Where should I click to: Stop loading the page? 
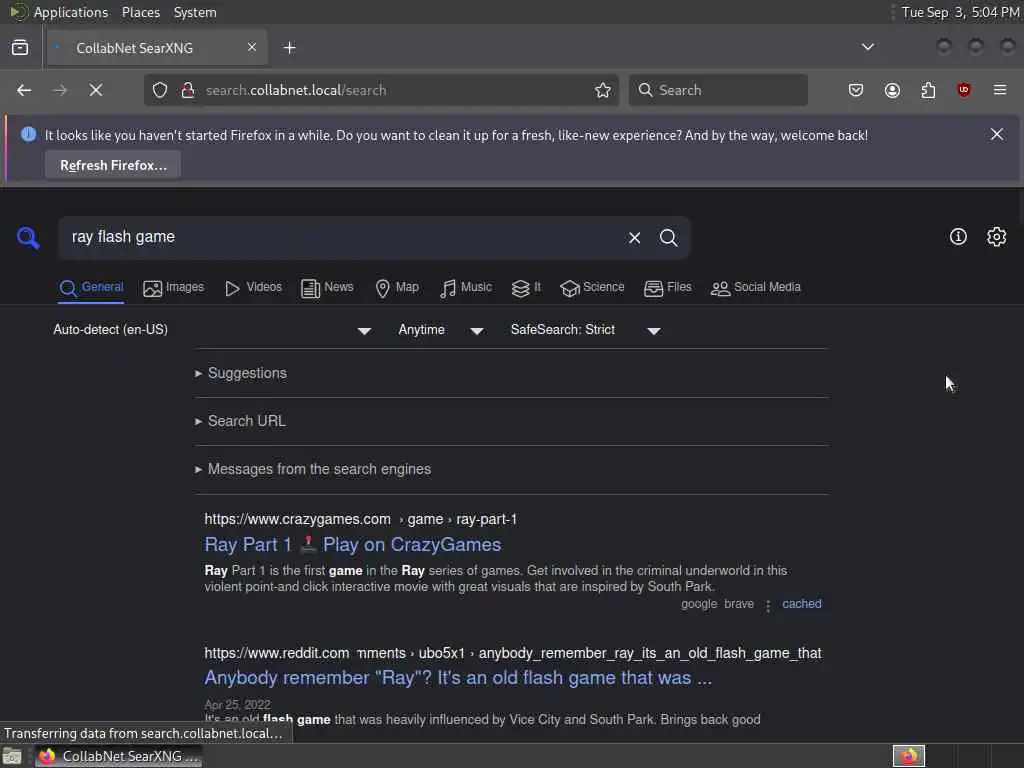tap(96, 90)
